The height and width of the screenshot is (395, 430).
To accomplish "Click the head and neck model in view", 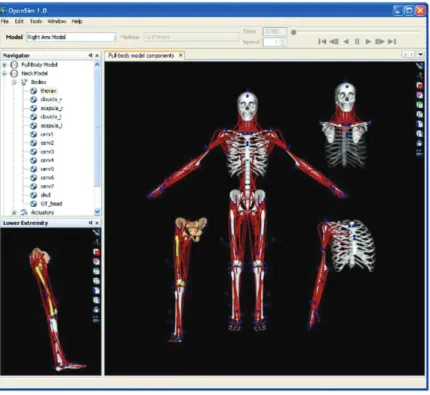I will coord(346,125).
